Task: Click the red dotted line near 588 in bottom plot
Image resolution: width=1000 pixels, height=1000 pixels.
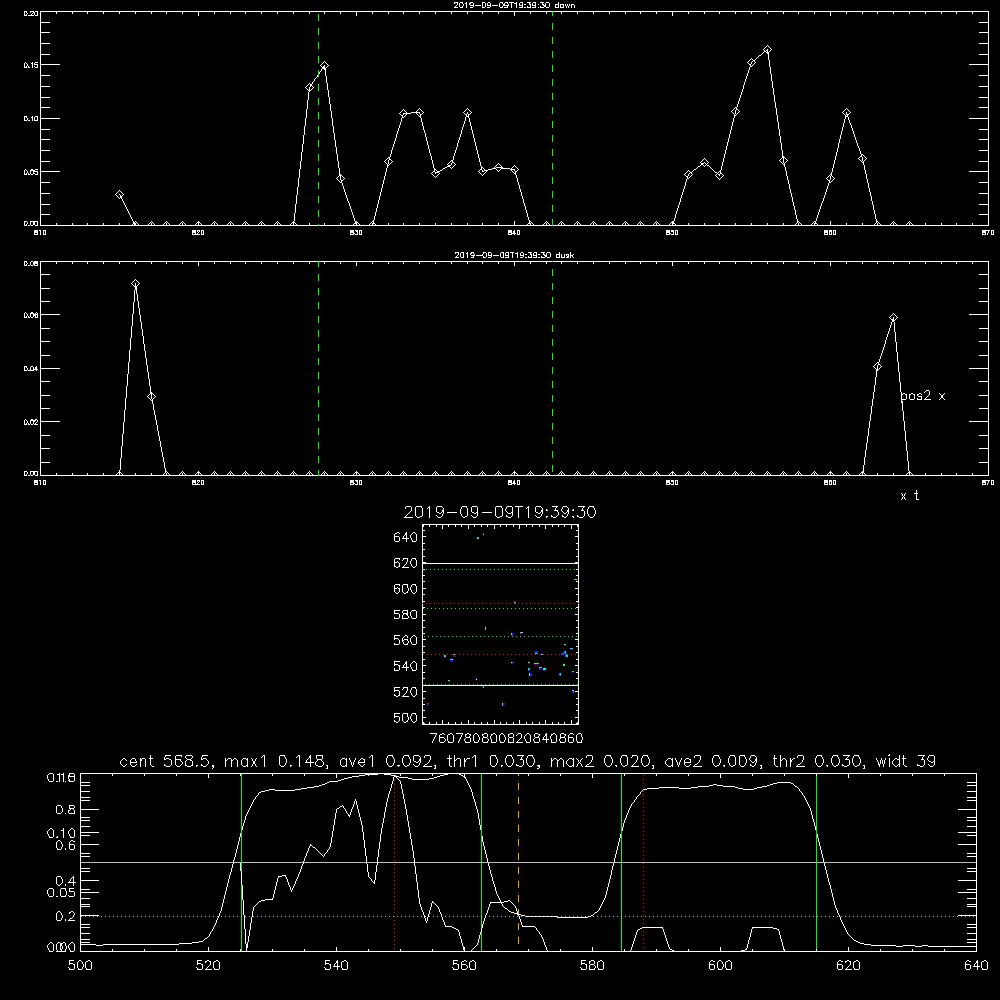Action: pos(643,861)
